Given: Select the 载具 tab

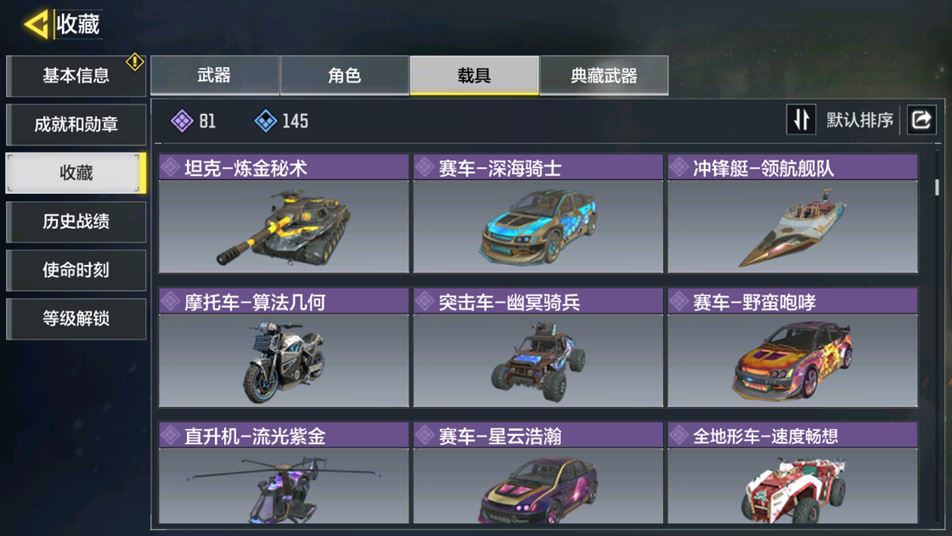Looking at the screenshot, I should point(474,75).
